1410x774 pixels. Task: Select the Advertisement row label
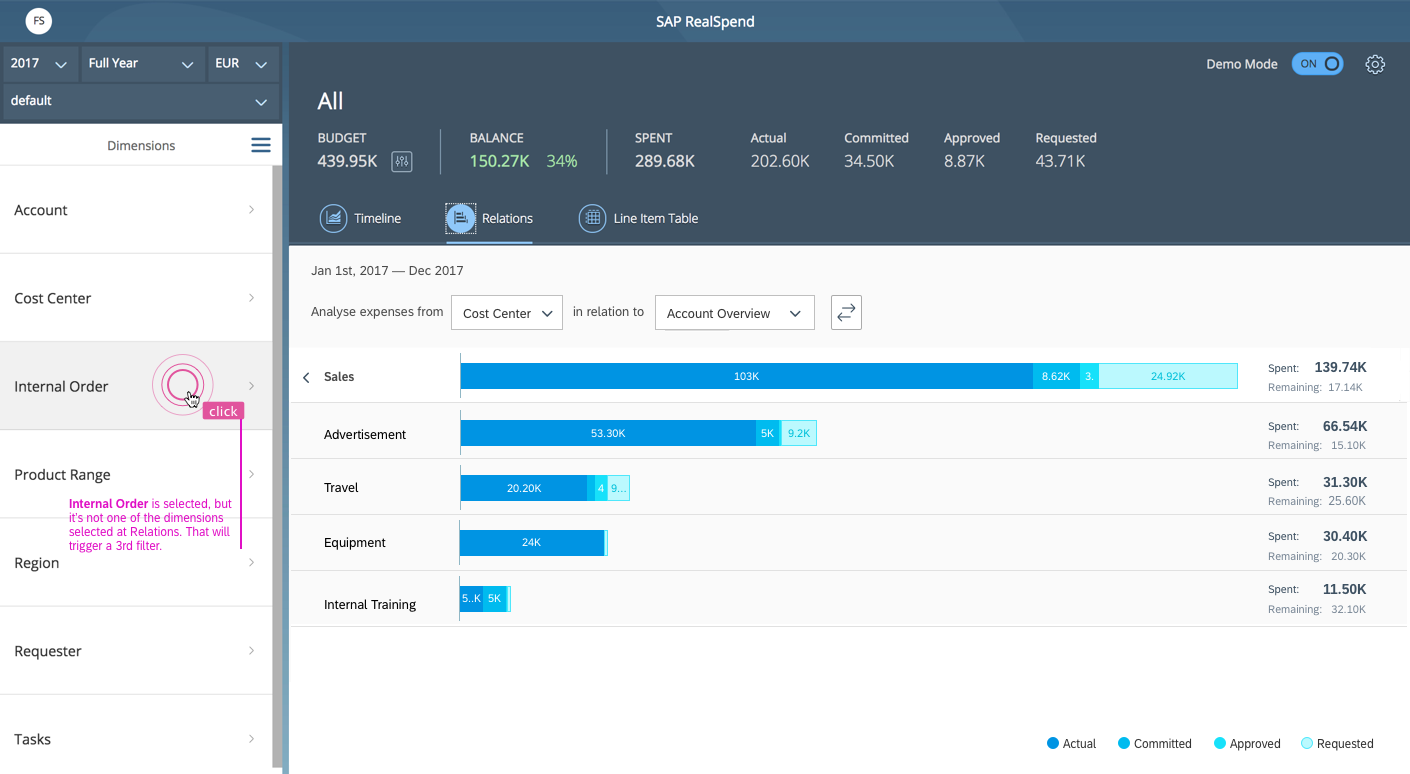pos(365,435)
